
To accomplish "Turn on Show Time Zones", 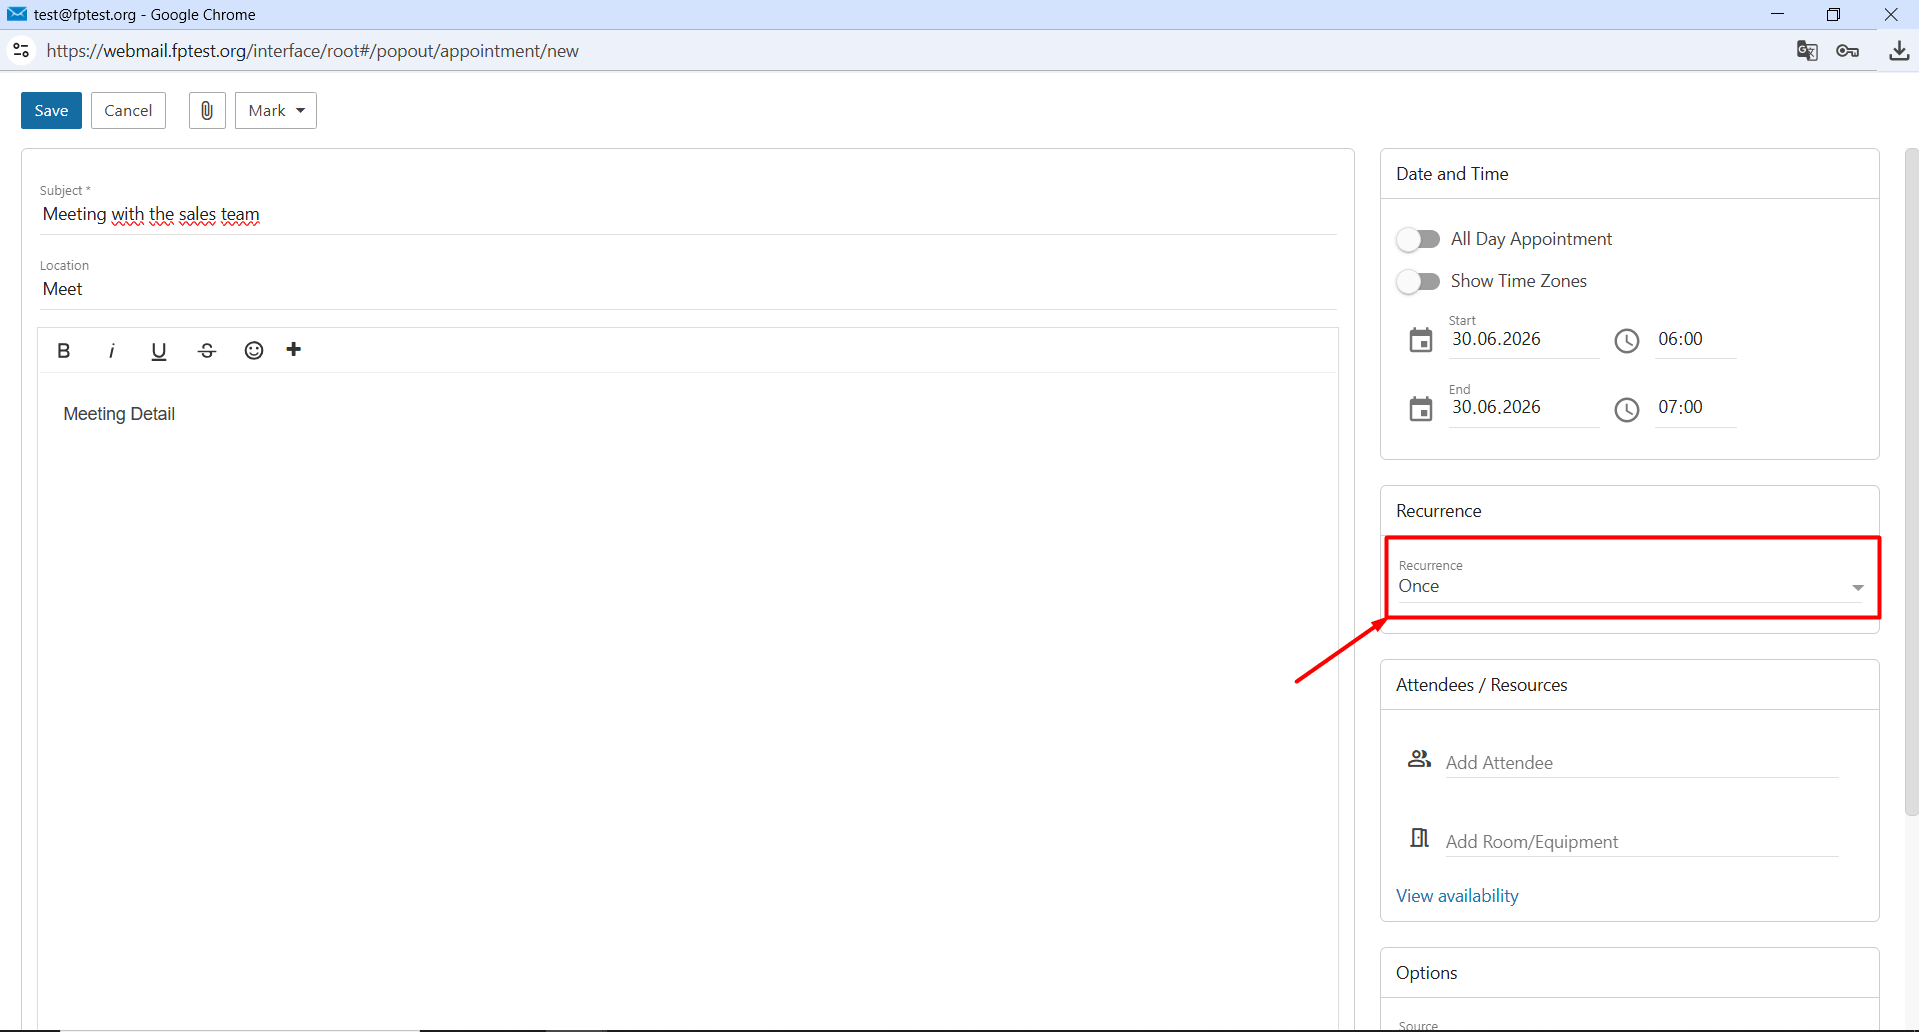I will point(1418,281).
